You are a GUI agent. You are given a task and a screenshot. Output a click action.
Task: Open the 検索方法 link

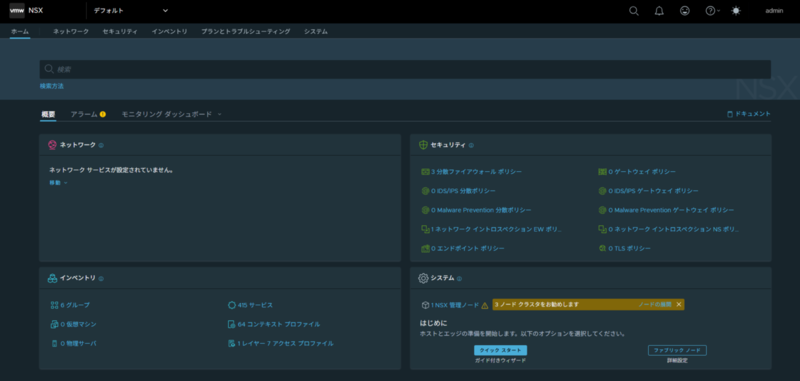click(52, 86)
